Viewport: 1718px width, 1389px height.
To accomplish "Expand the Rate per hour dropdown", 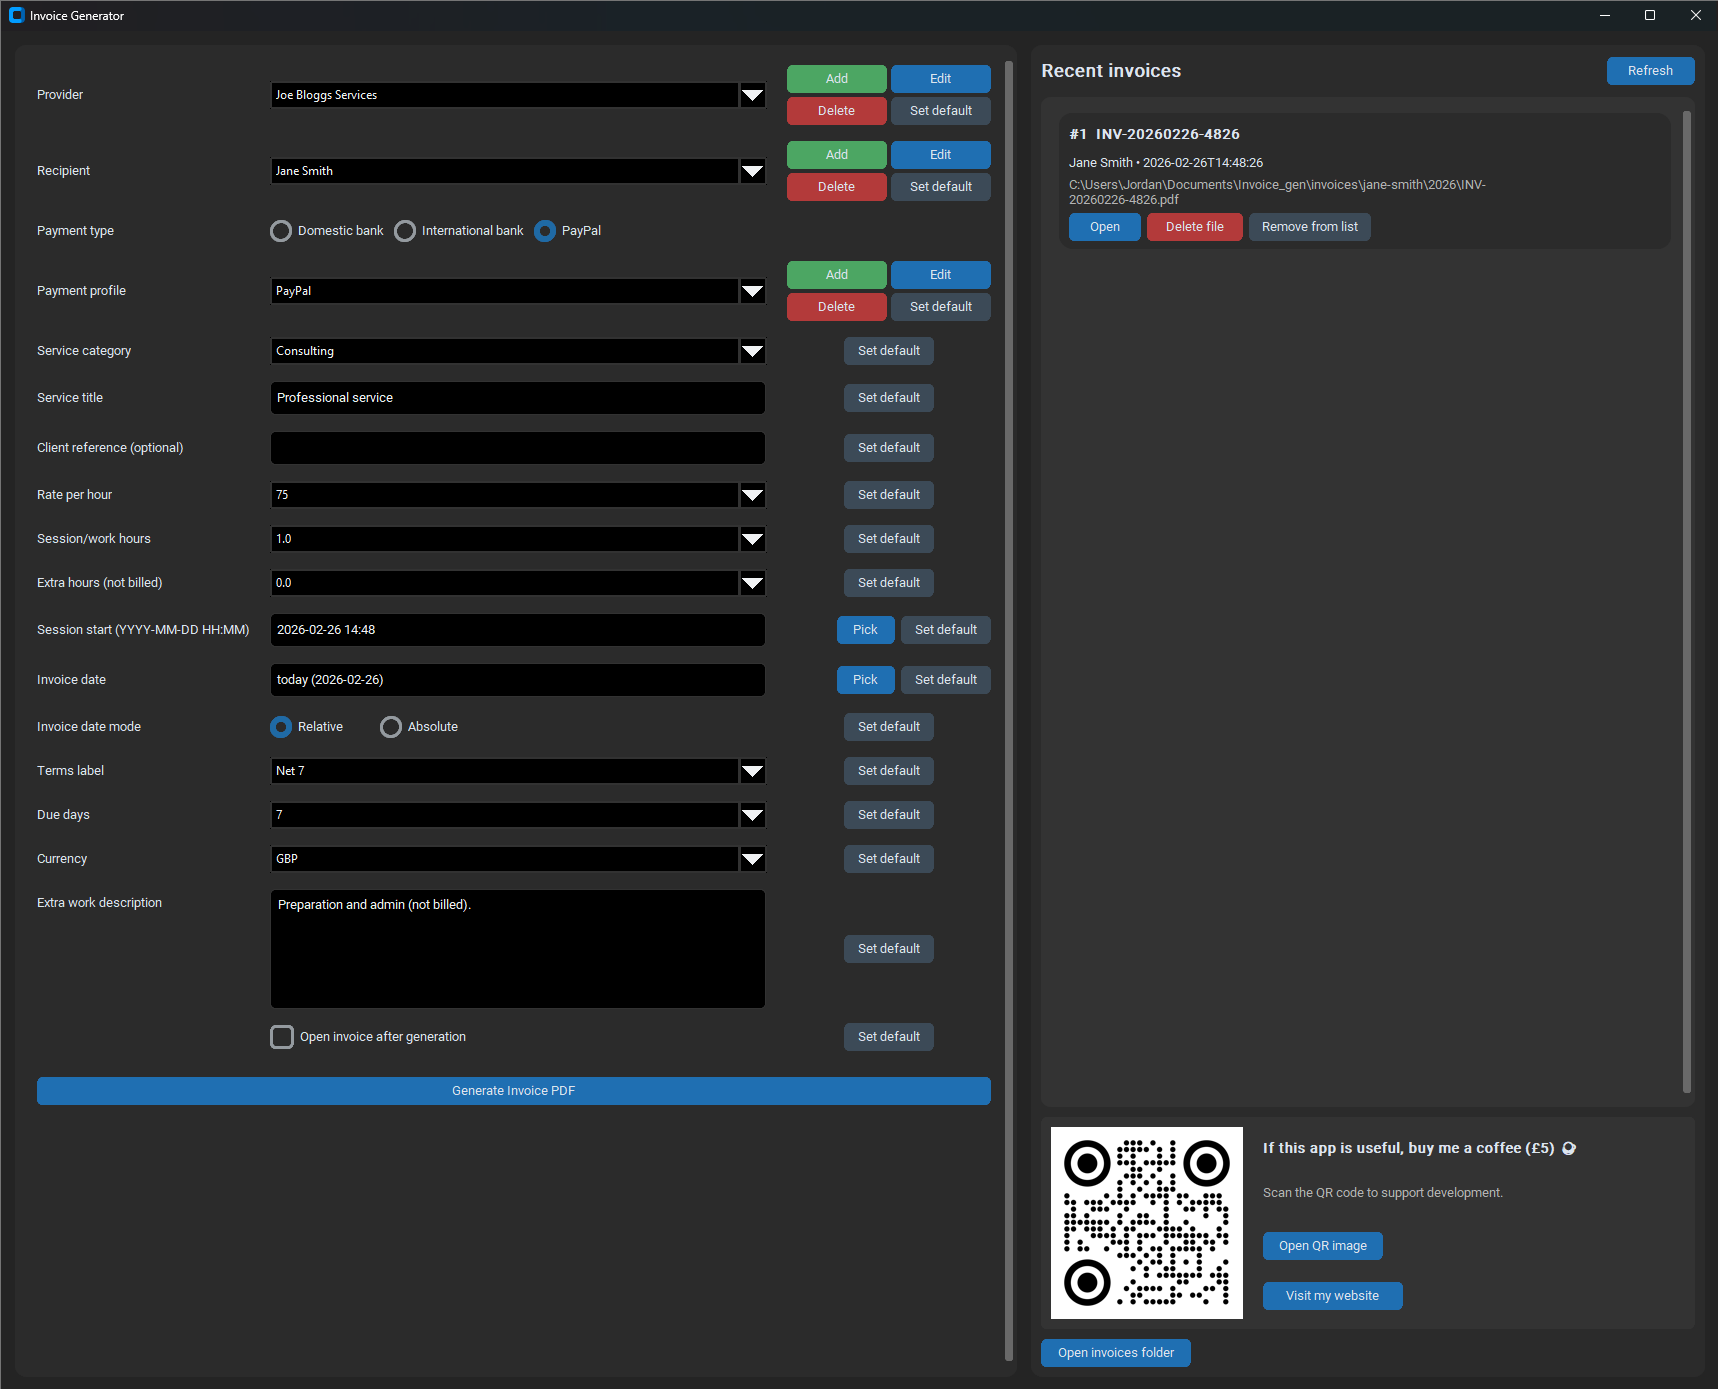I will pyautogui.click(x=752, y=495).
